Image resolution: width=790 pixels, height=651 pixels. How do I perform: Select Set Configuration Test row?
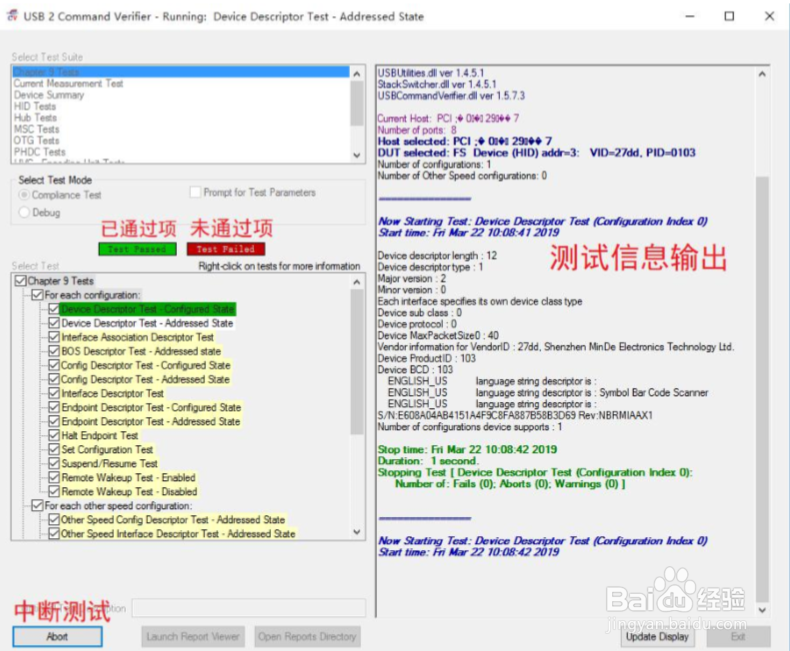coord(107,449)
